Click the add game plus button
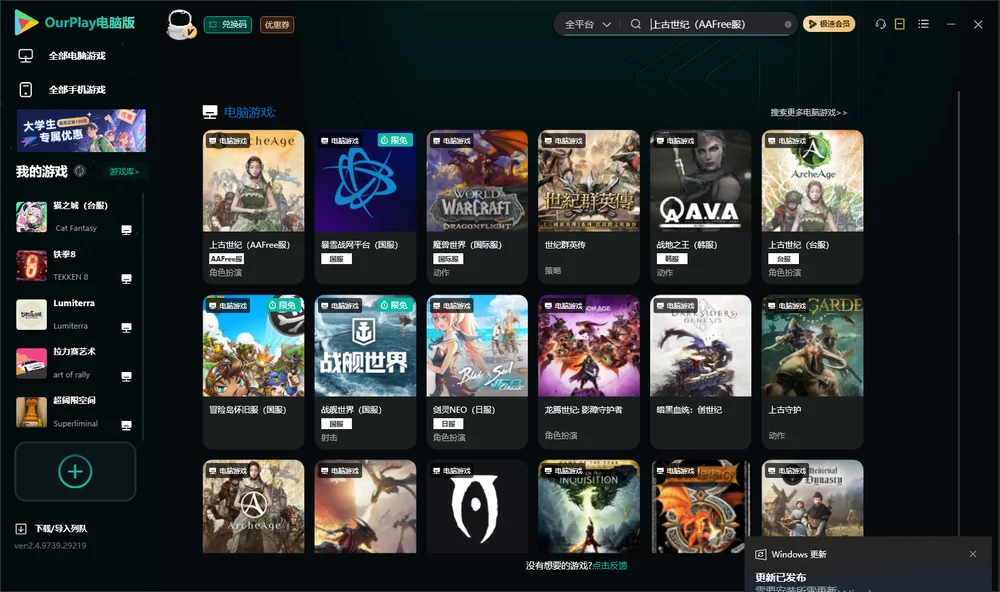This screenshot has width=1000, height=592. tap(75, 471)
